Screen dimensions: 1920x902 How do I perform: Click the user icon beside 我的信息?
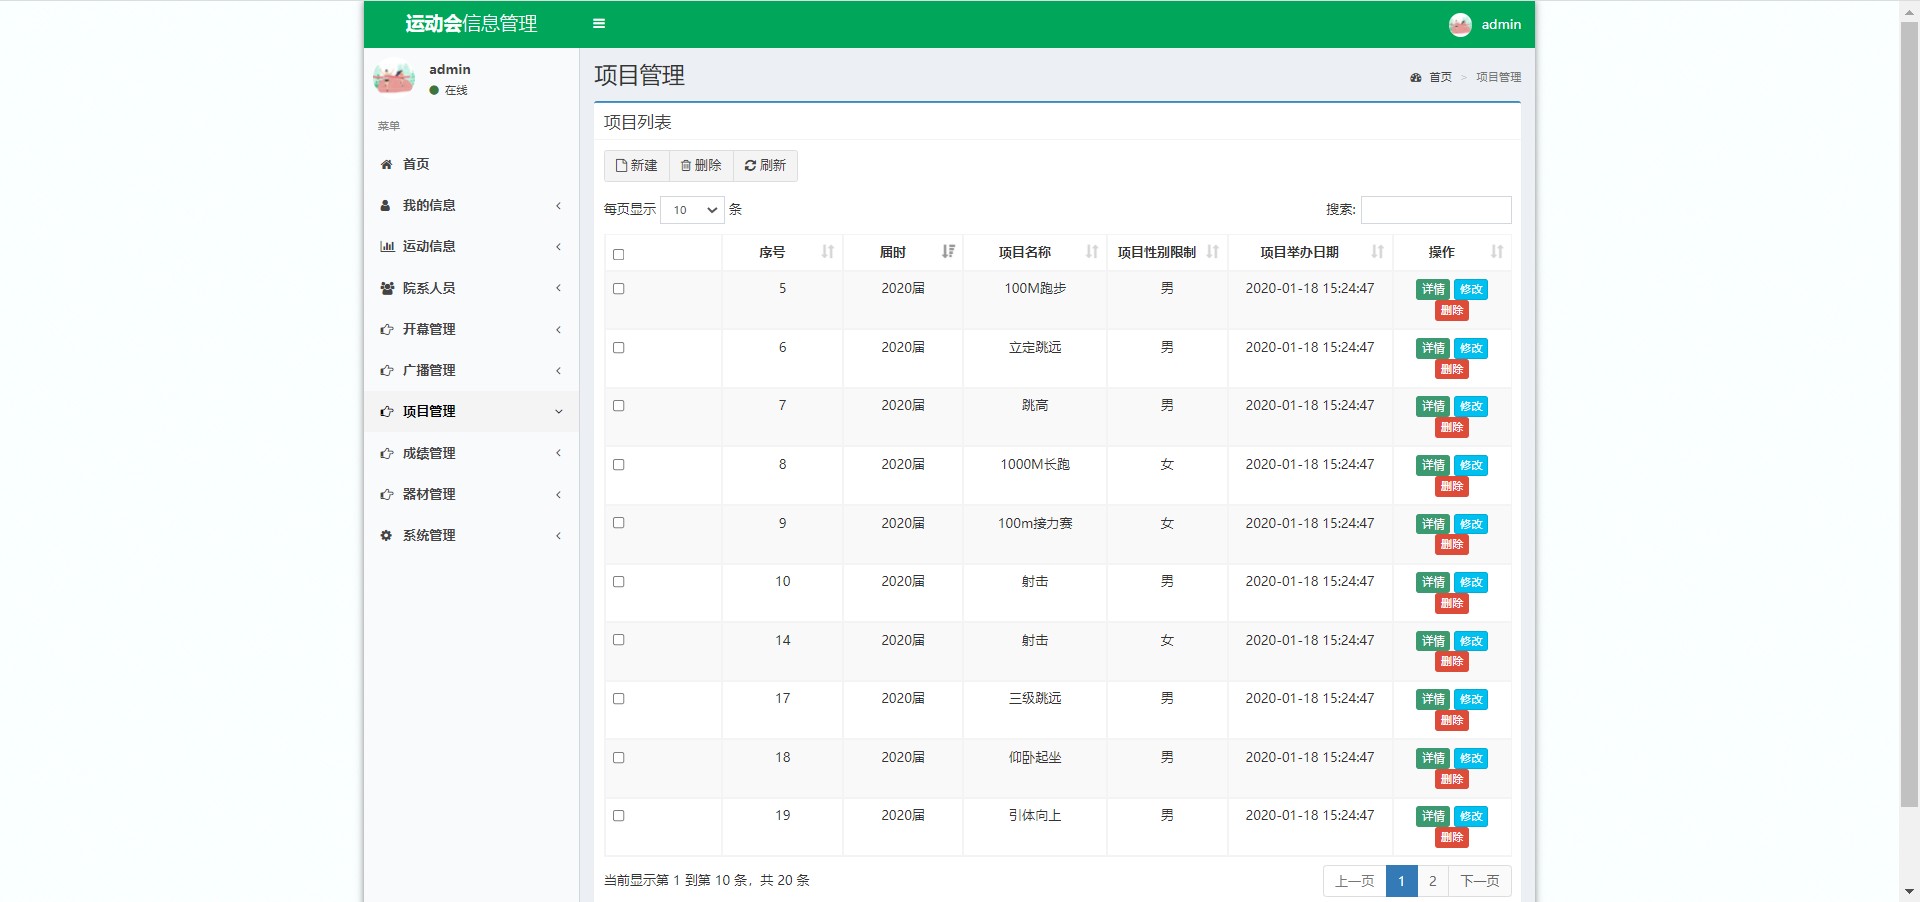pyautogui.click(x=386, y=205)
